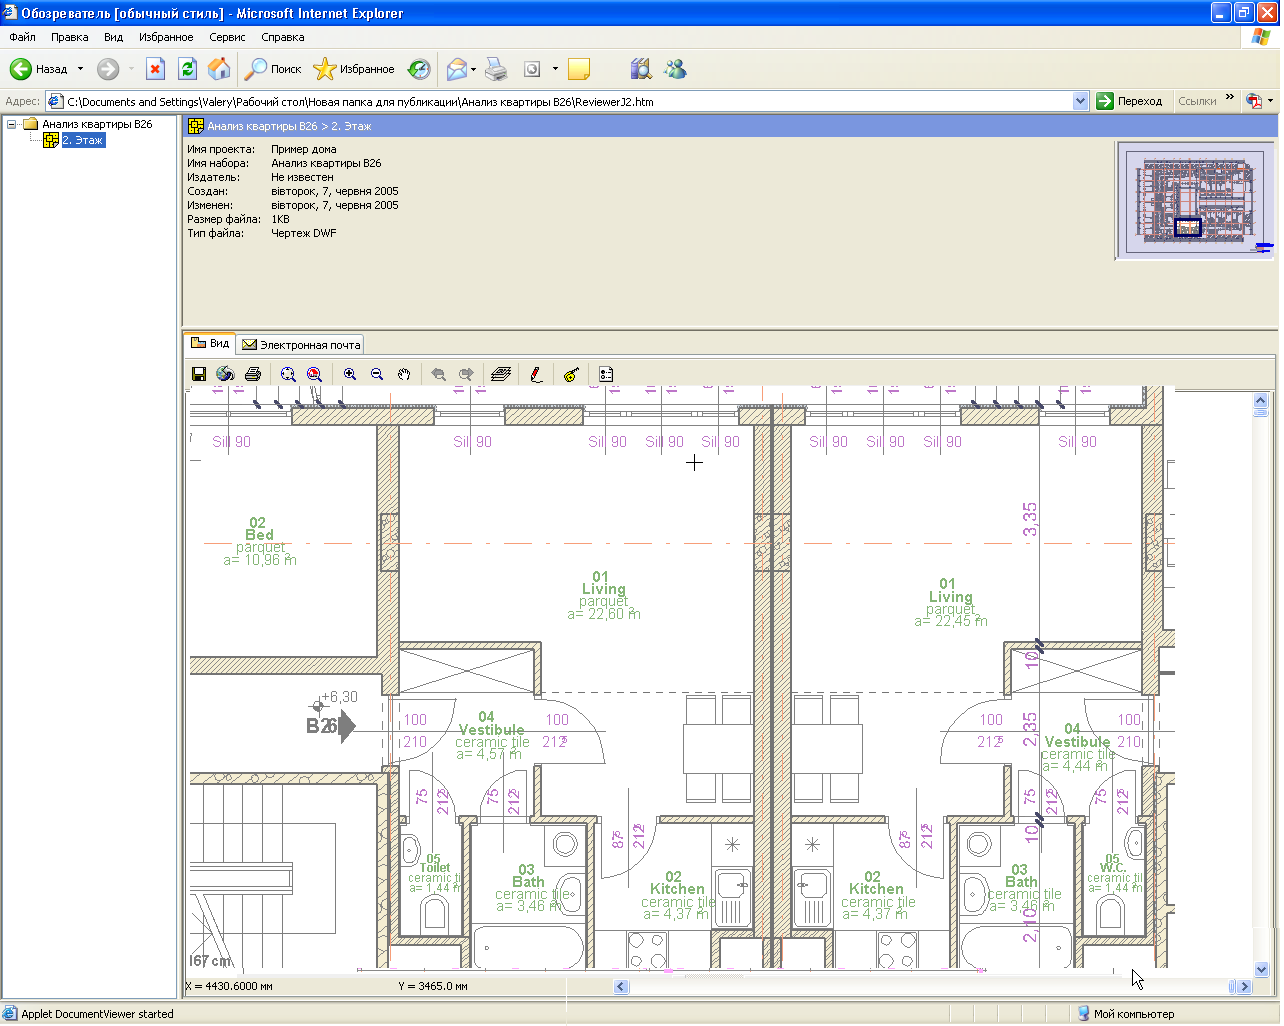
Task: Click the viewer Zoom Out magnifier
Action: [x=377, y=374]
